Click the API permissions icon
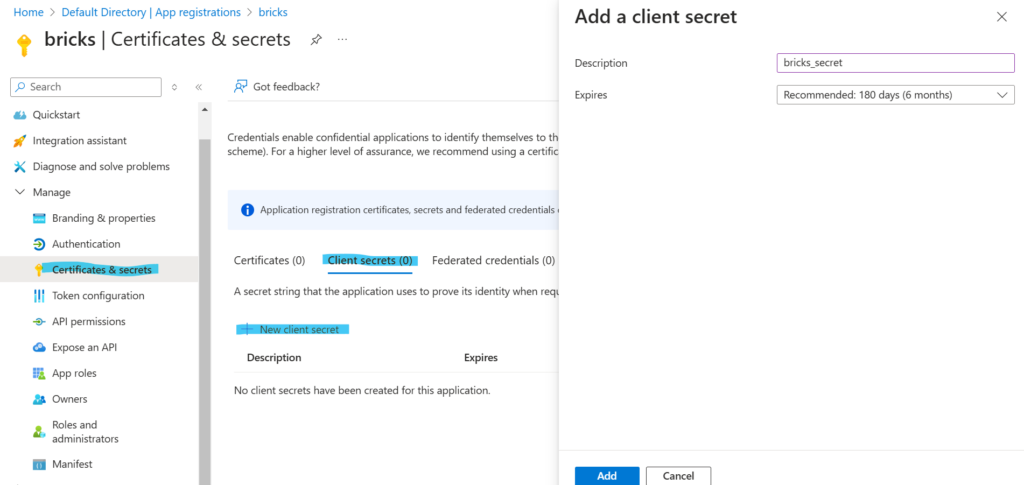Image resolution: width=1024 pixels, height=485 pixels. pyautogui.click(x=39, y=322)
